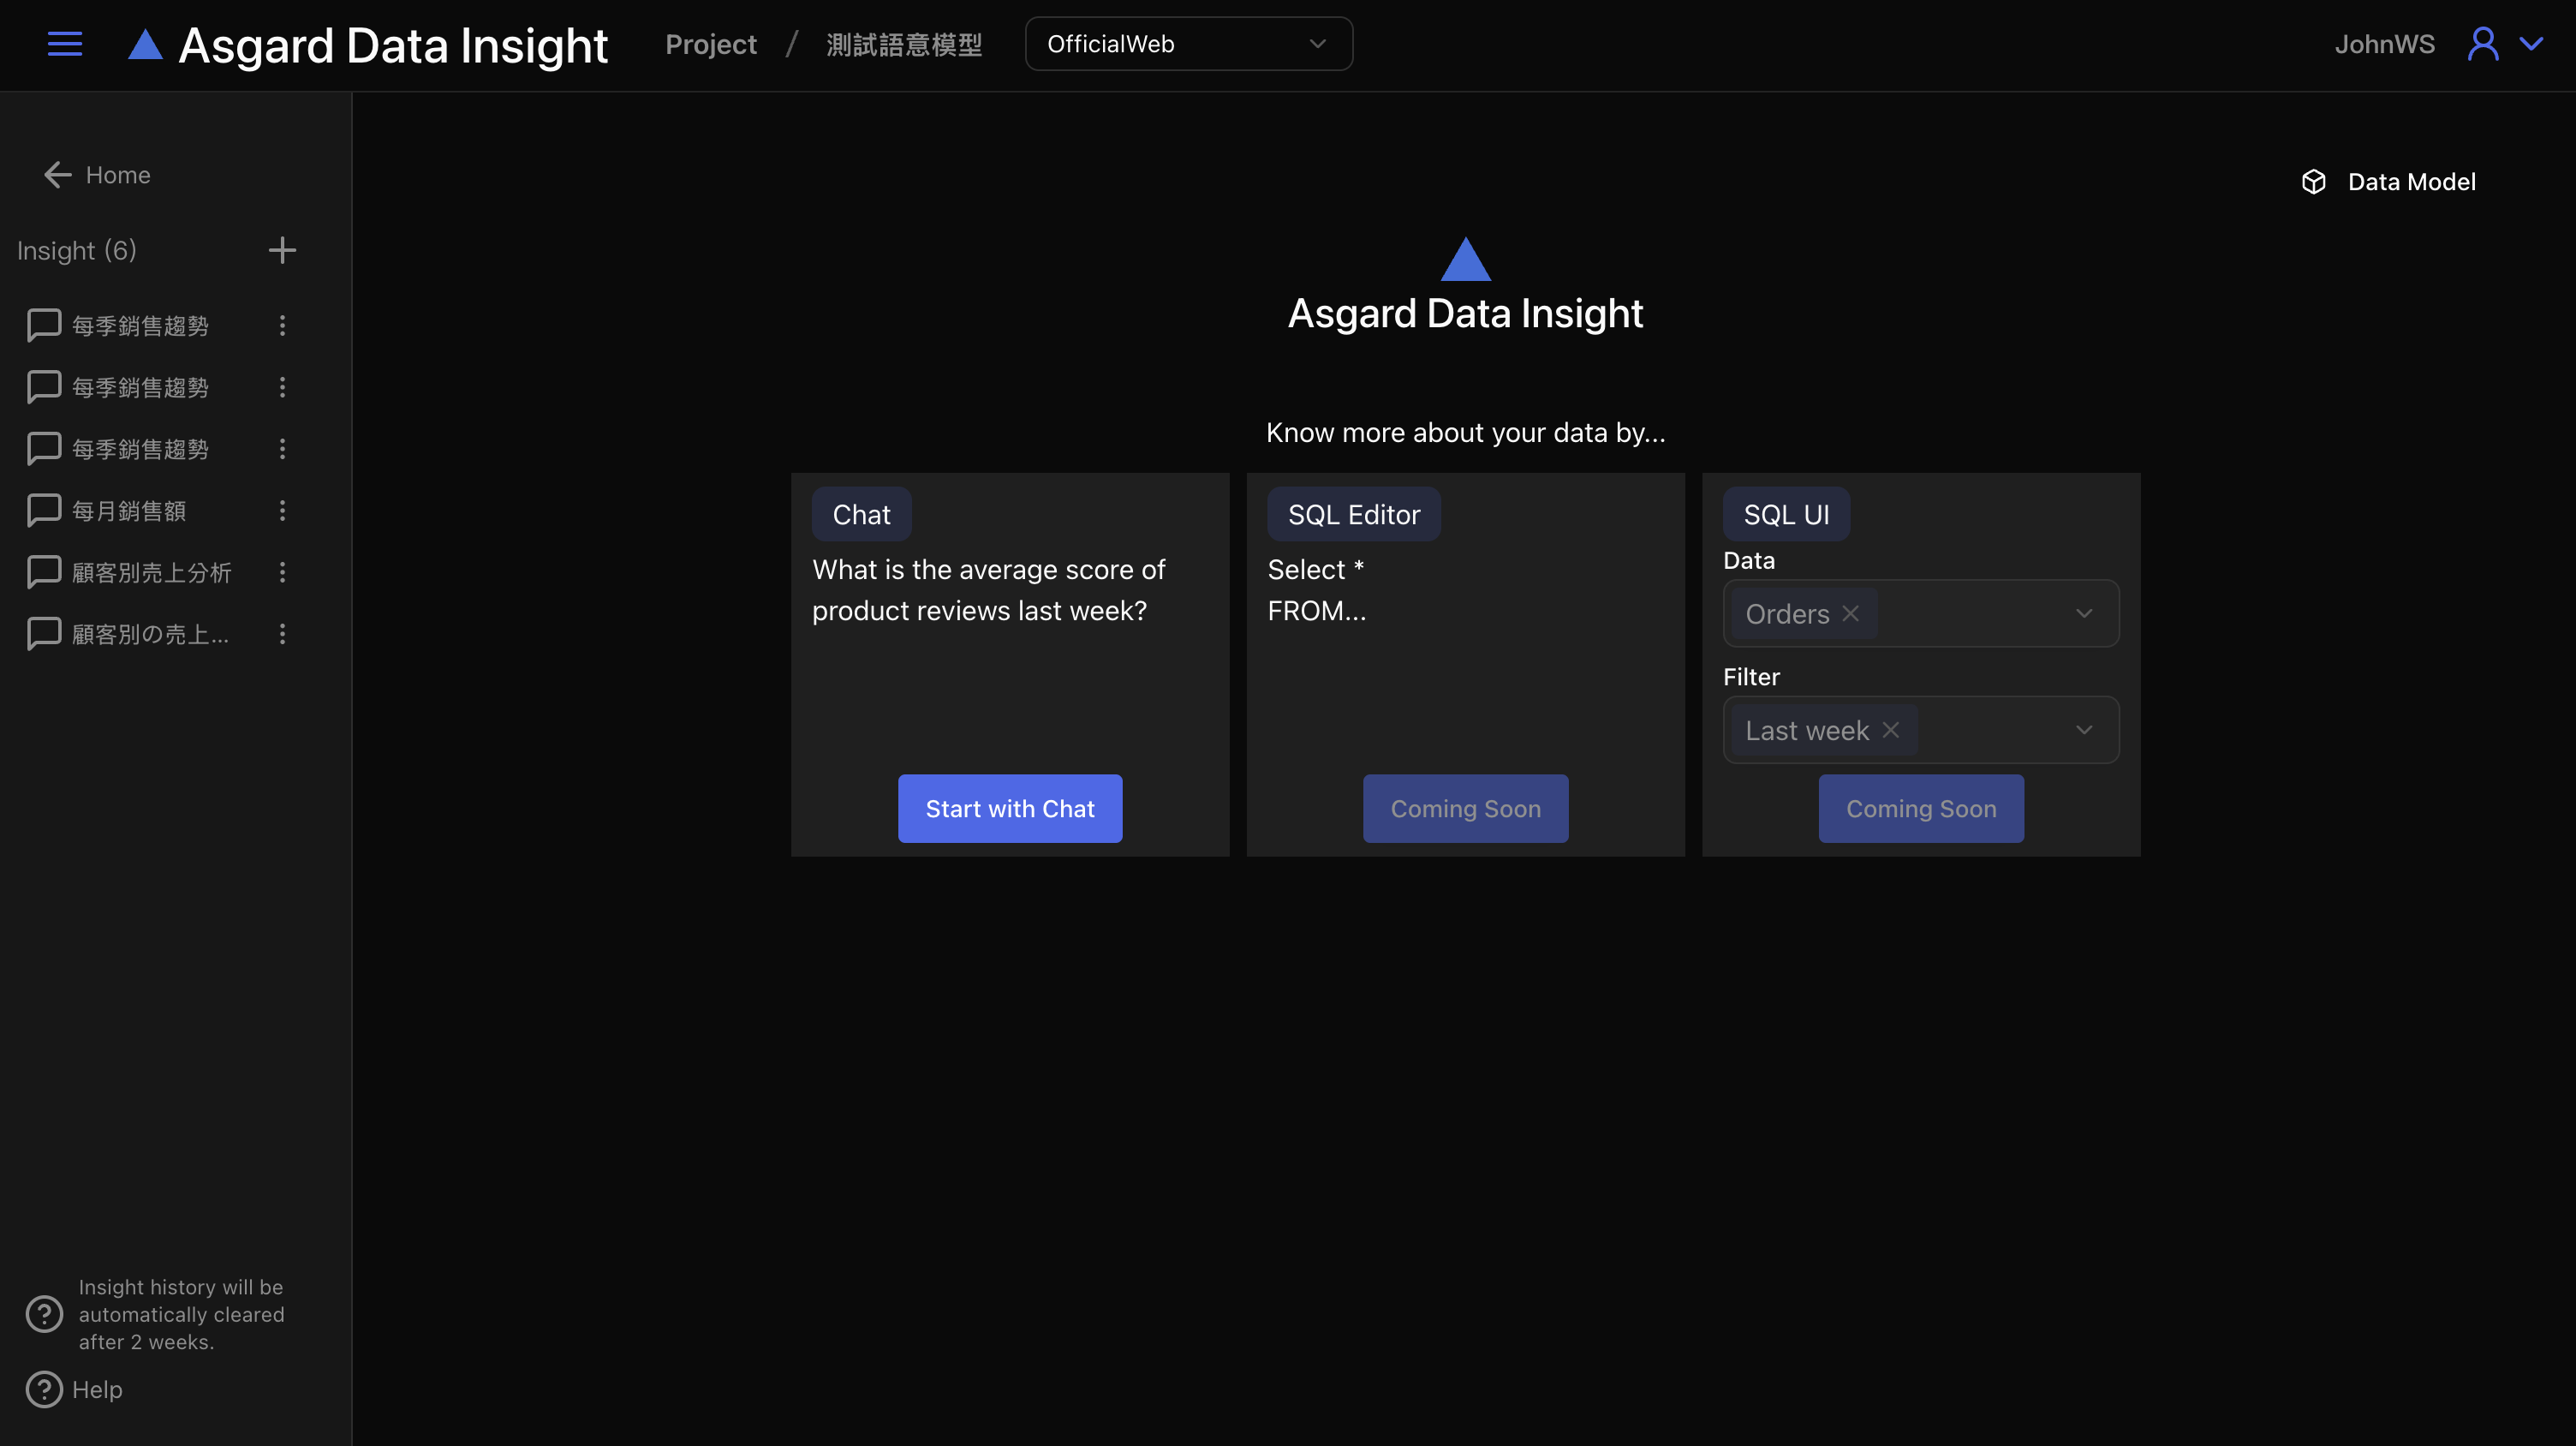The width and height of the screenshot is (2576, 1446).
Task: Remove the Last week filter tag
Action: [x=1890, y=730]
